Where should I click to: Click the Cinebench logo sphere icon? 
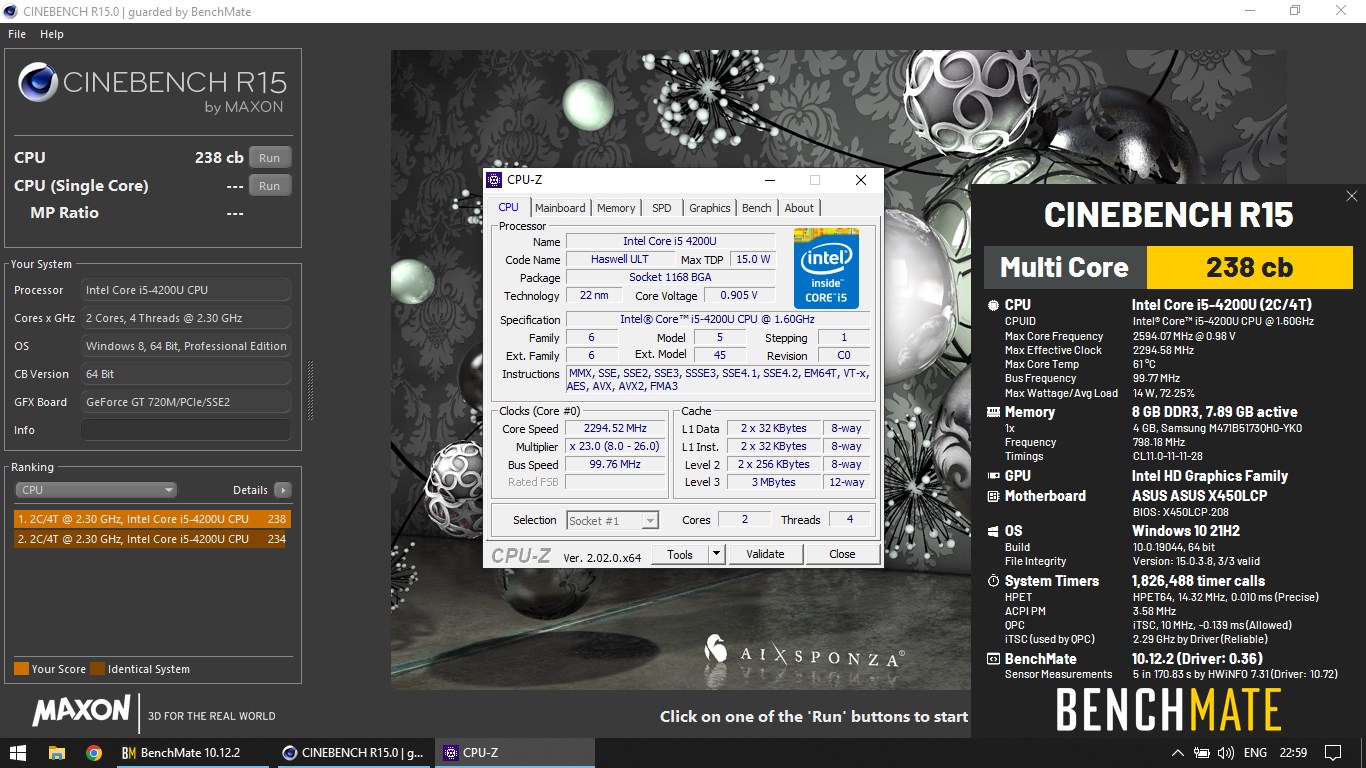click(x=37, y=82)
